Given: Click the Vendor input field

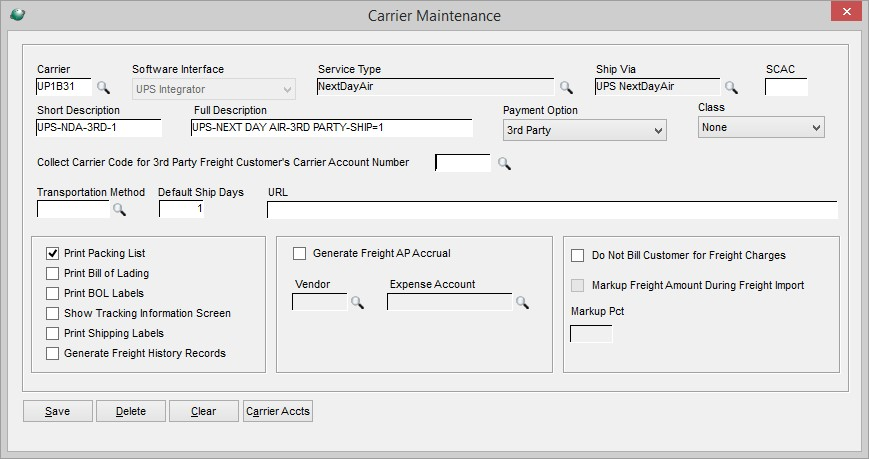Looking at the screenshot, I should point(320,302).
